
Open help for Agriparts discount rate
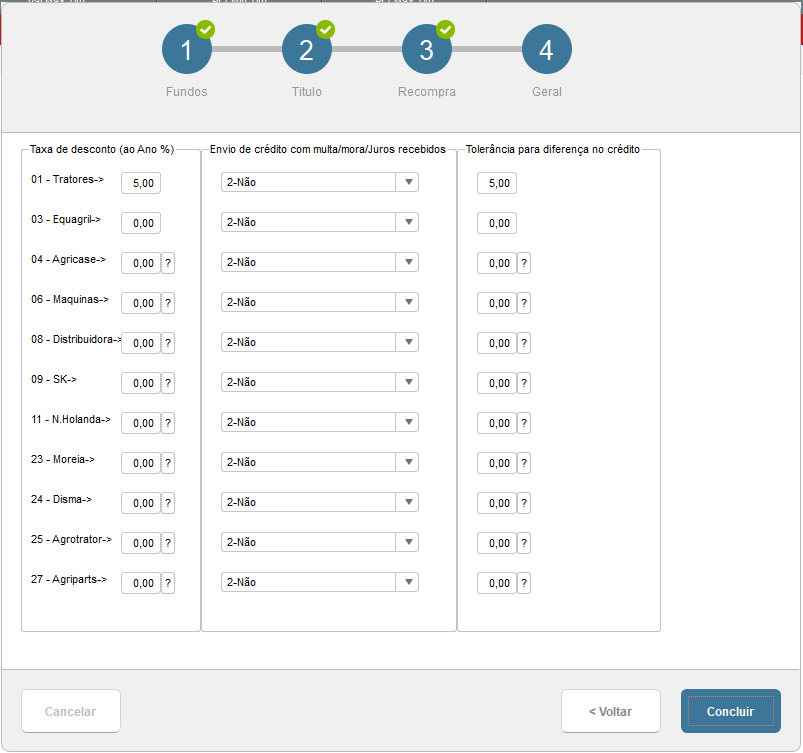(168, 583)
